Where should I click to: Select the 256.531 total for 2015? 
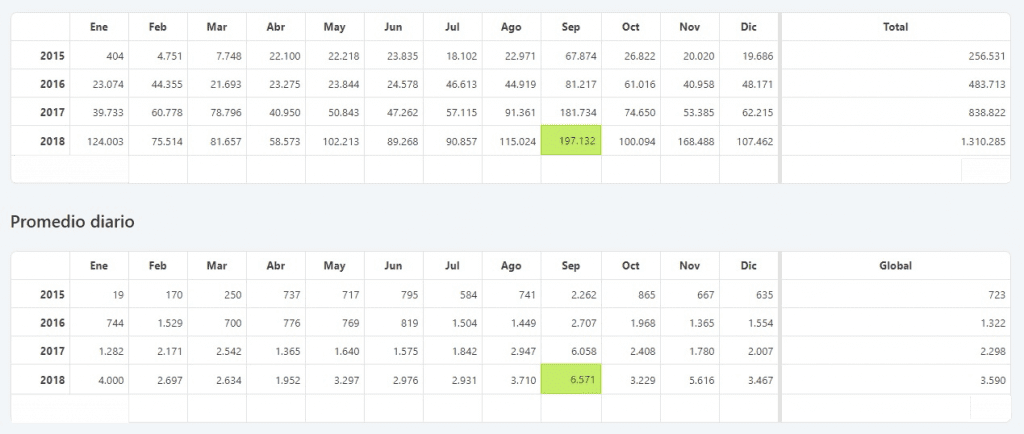click(x=984, y=56)
